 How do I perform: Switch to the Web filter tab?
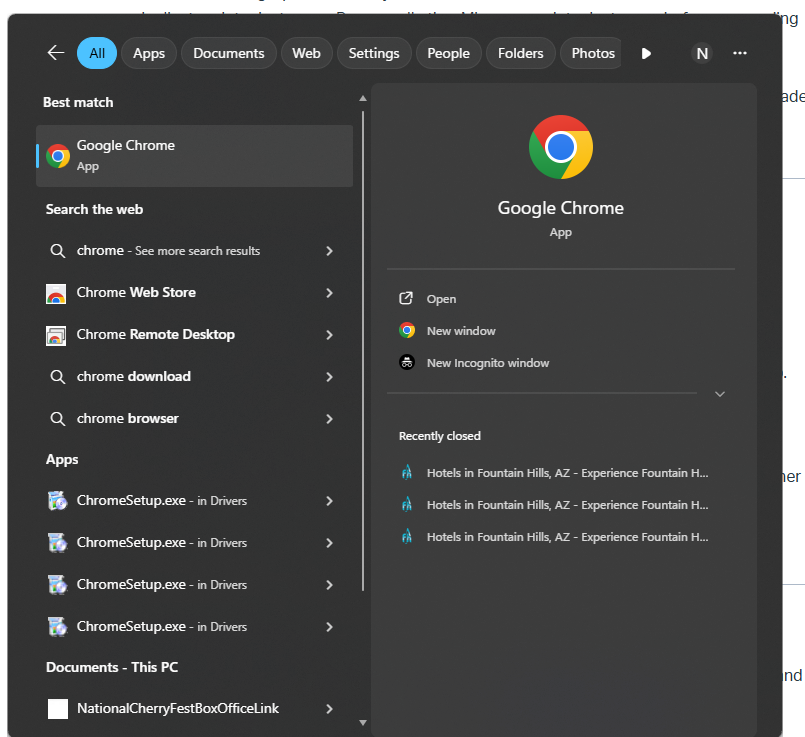[306, 53]
